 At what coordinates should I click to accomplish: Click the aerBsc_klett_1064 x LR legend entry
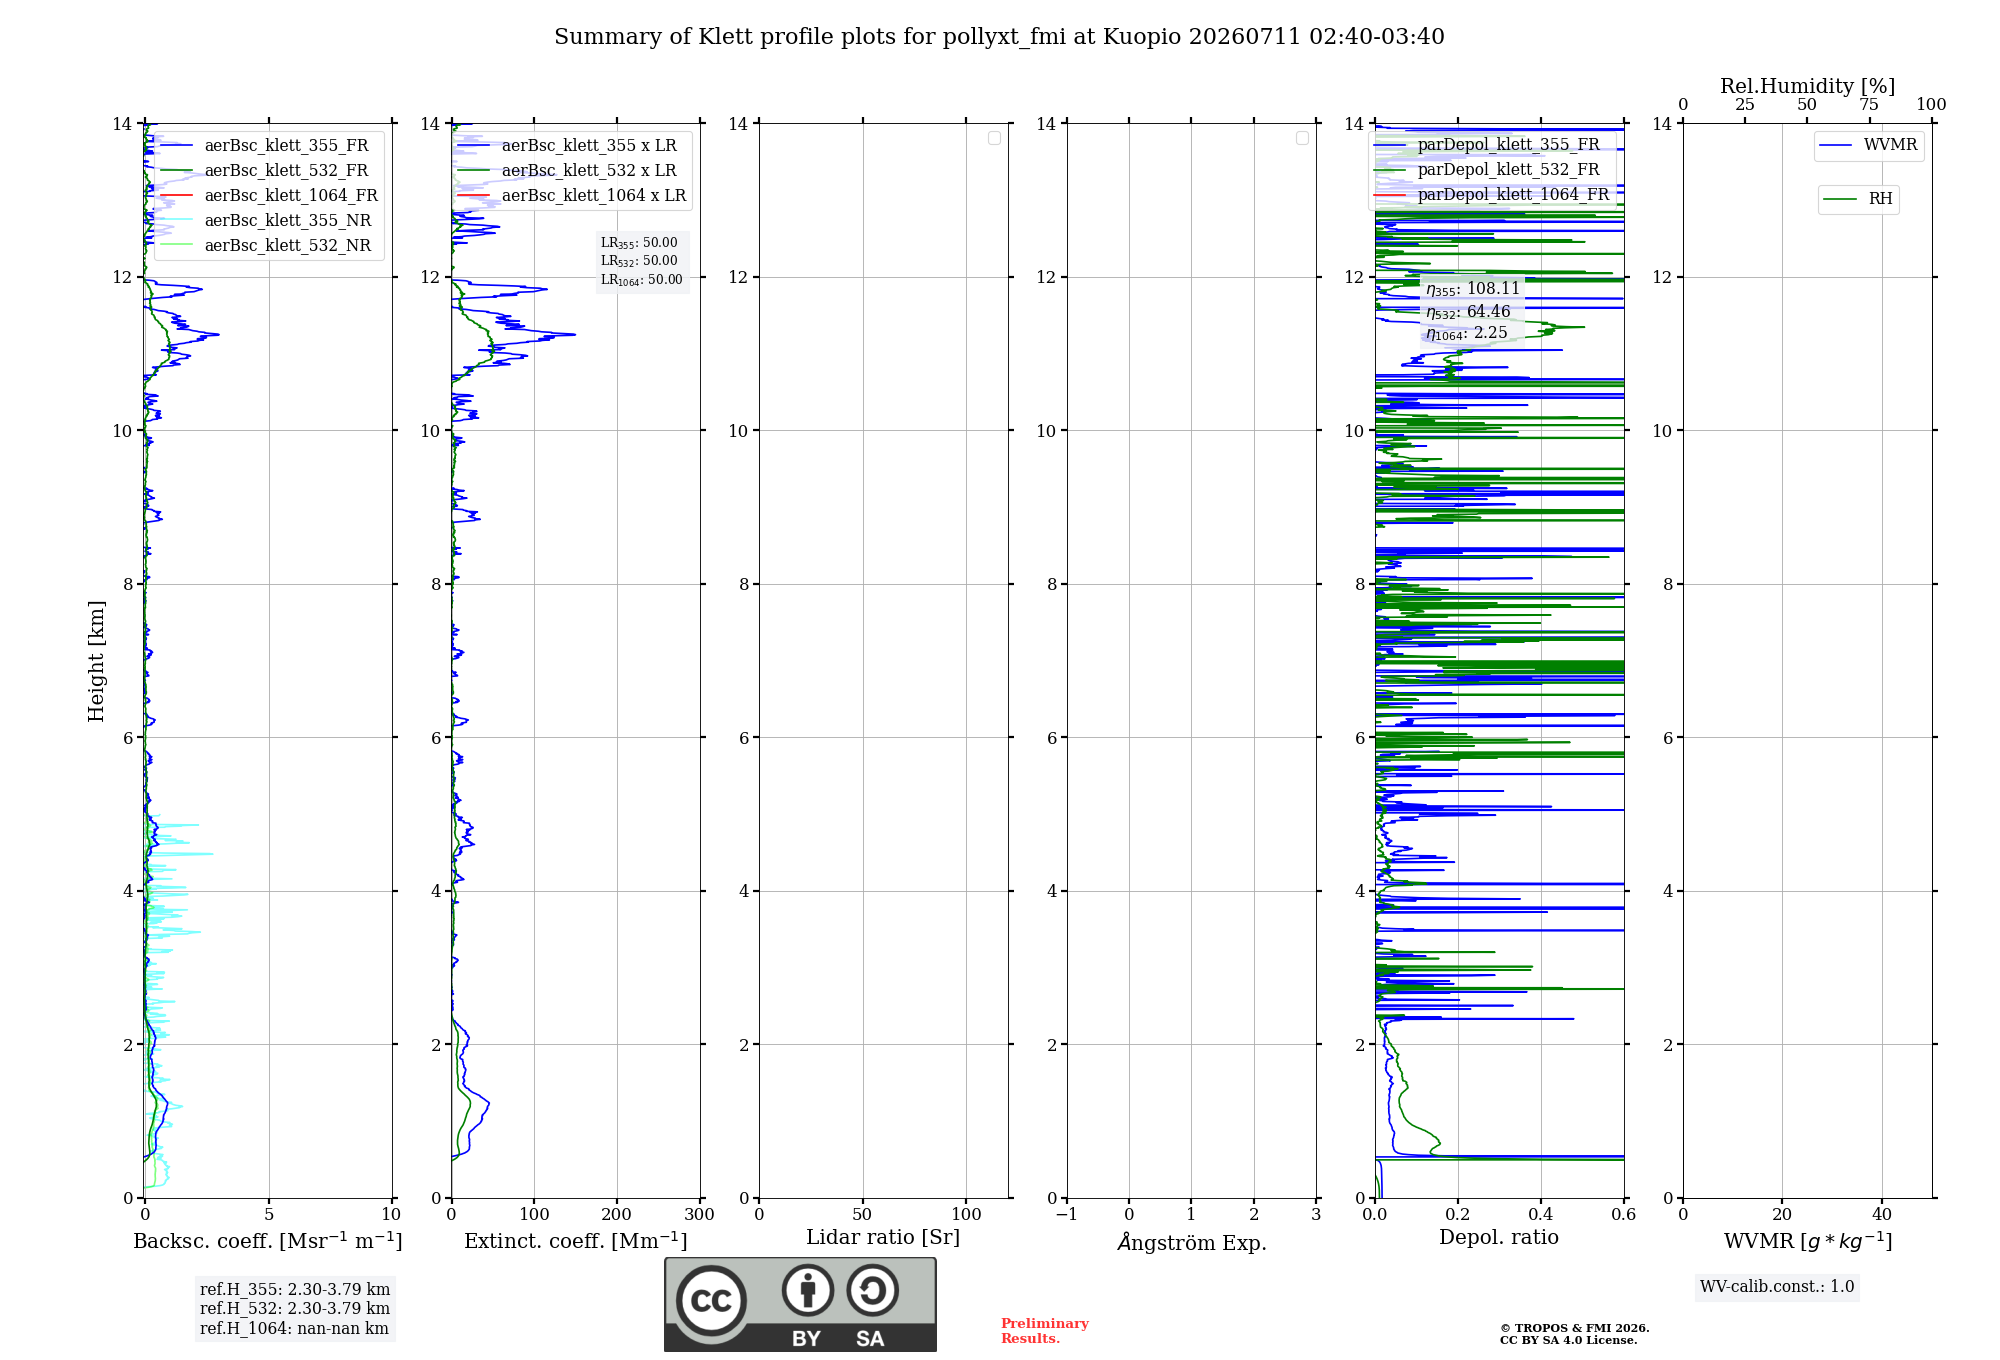pyautogui.click(x=572, y=195)
